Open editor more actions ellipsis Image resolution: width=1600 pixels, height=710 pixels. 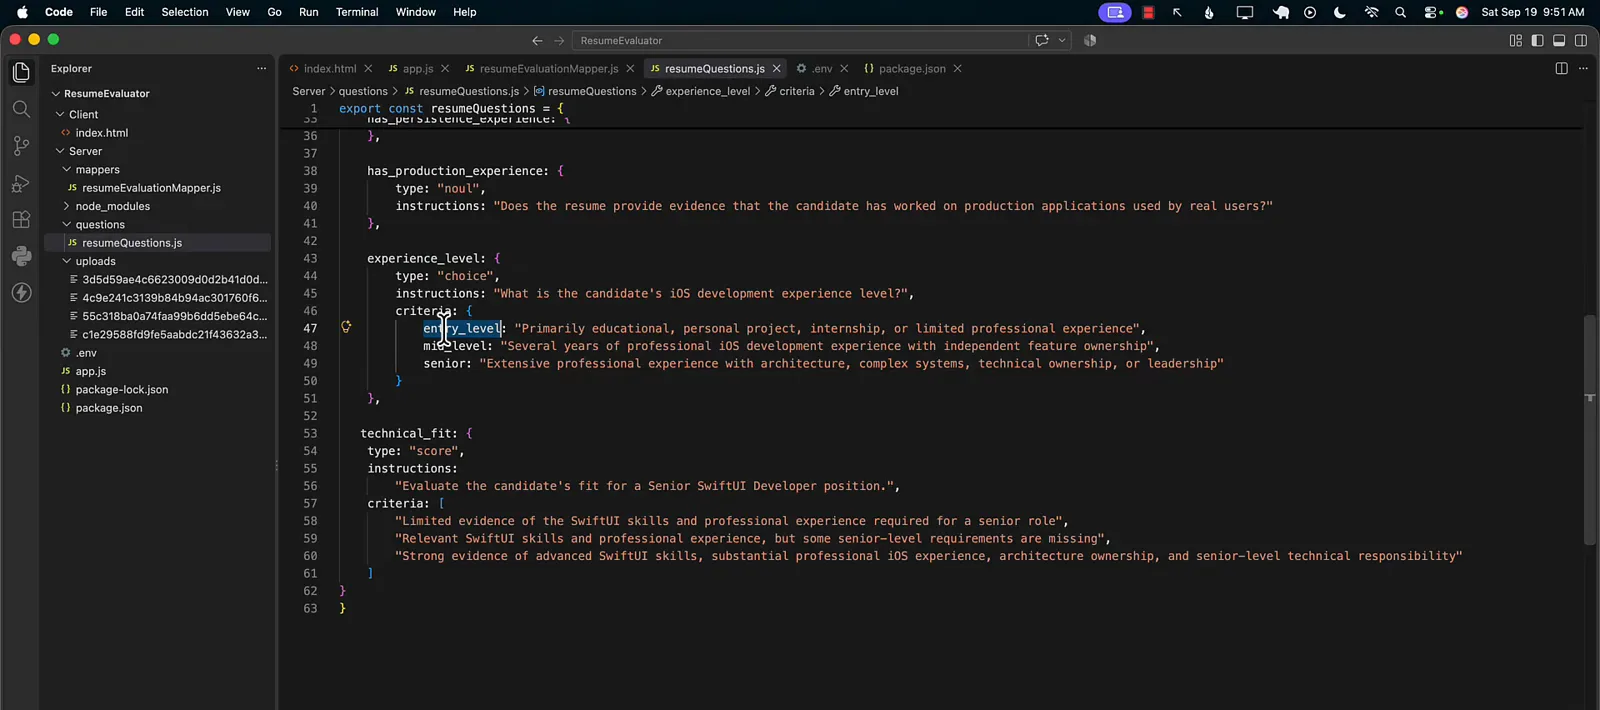point(1583,68)
